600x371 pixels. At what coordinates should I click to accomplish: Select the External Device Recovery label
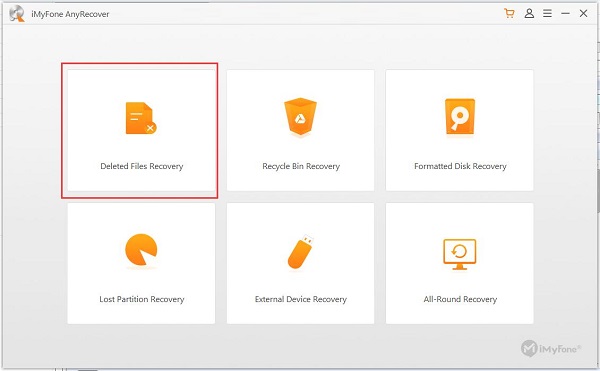[x=301, y=299]
